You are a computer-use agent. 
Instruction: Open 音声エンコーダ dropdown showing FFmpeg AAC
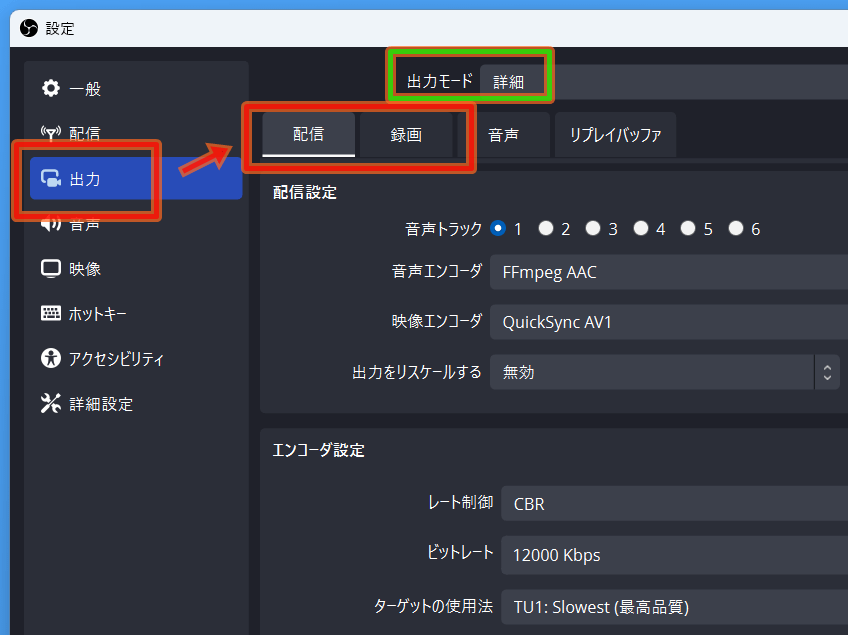pos(669,272)
